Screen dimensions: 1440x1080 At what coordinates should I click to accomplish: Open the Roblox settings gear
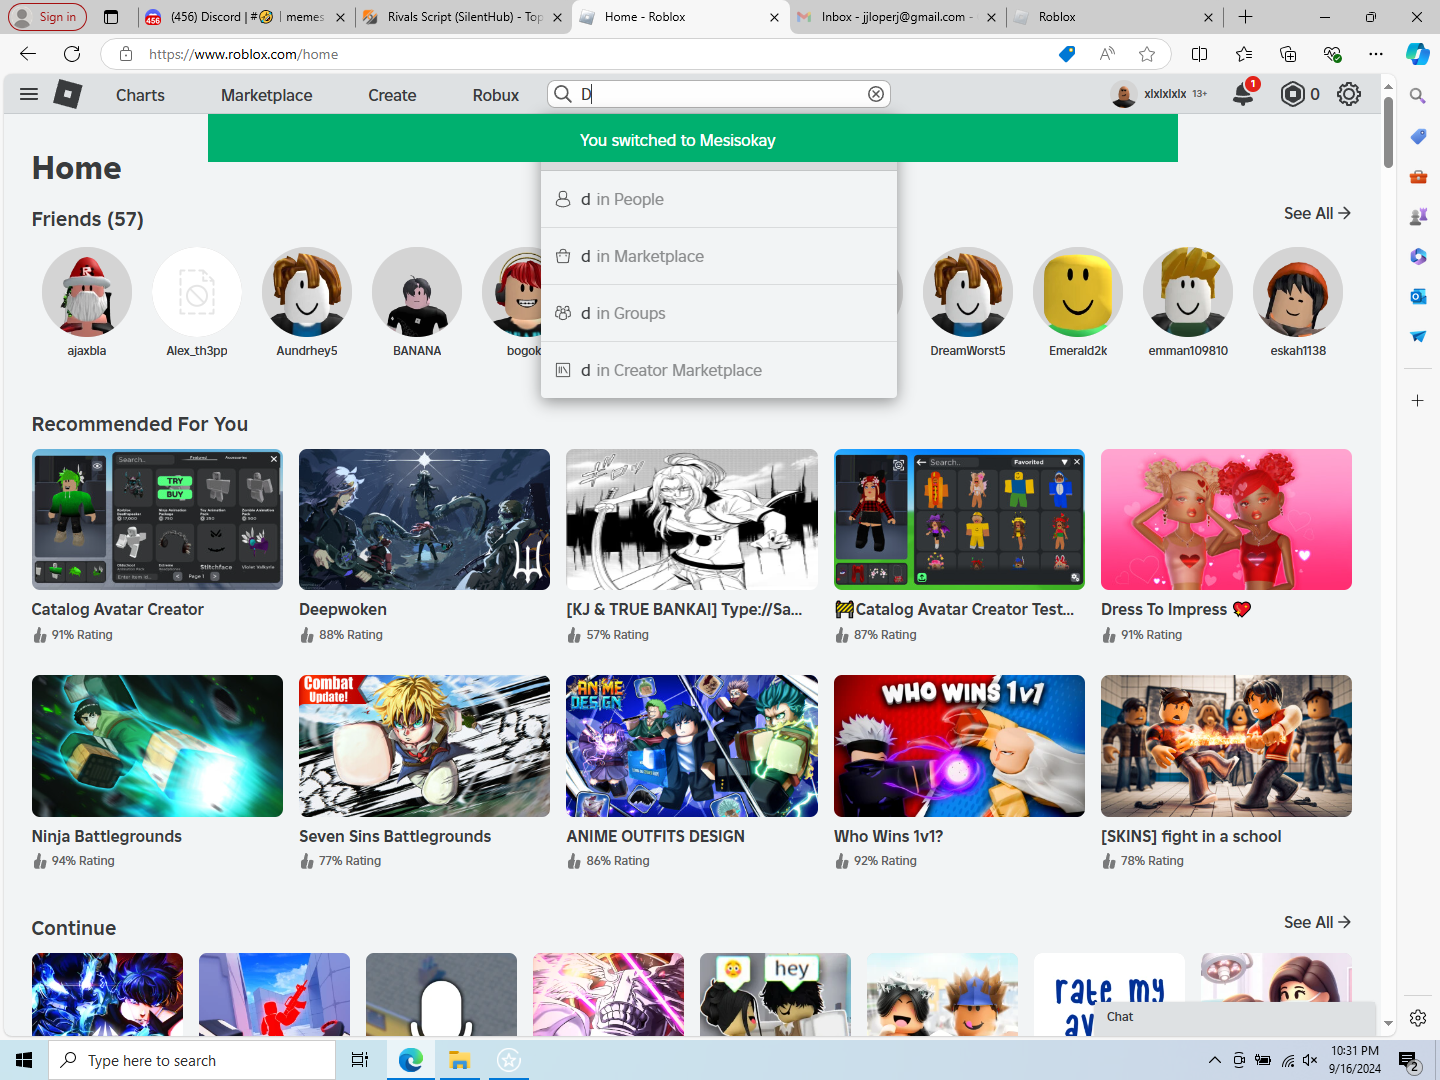(1349, 94)
